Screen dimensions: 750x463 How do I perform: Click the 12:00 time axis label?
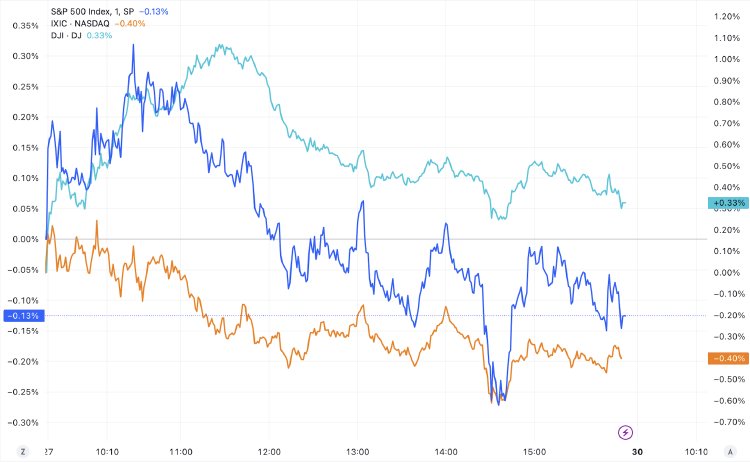pyautogui.click(x=269, y=452)
